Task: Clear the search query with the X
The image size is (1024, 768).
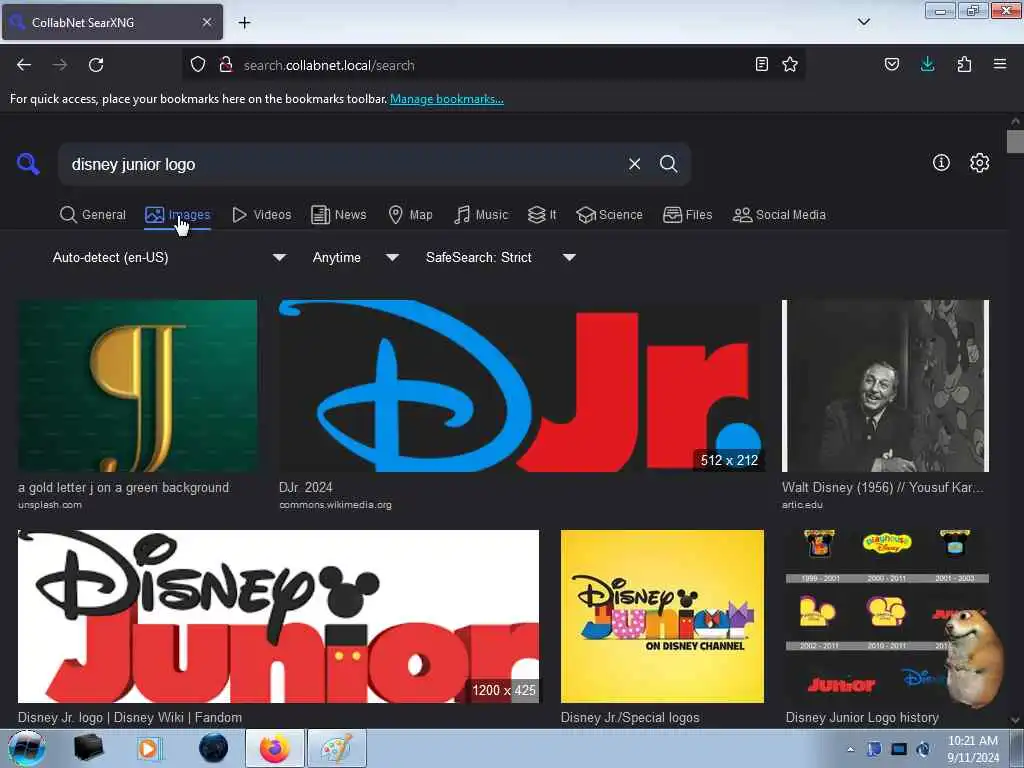Action: click(634, 164)
